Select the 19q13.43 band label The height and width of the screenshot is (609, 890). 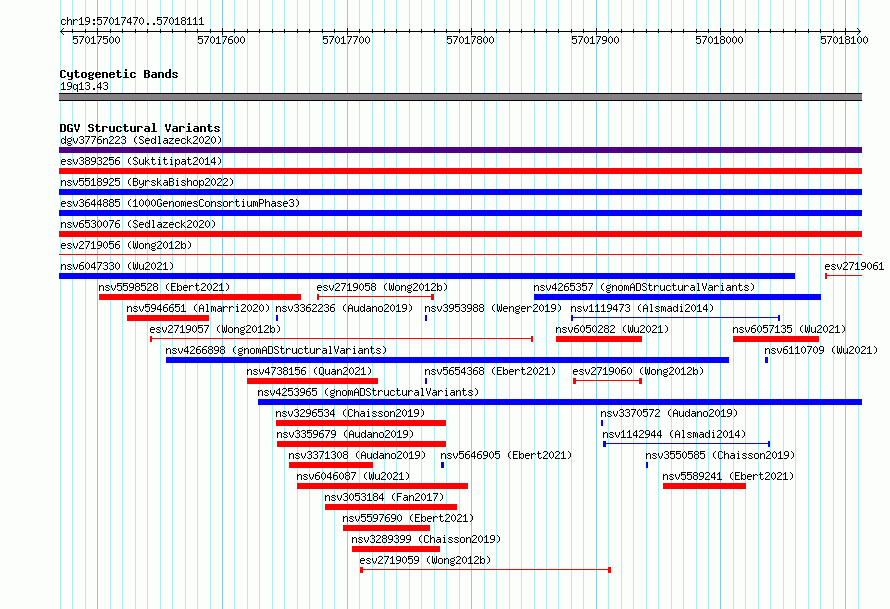coord(84,86)
